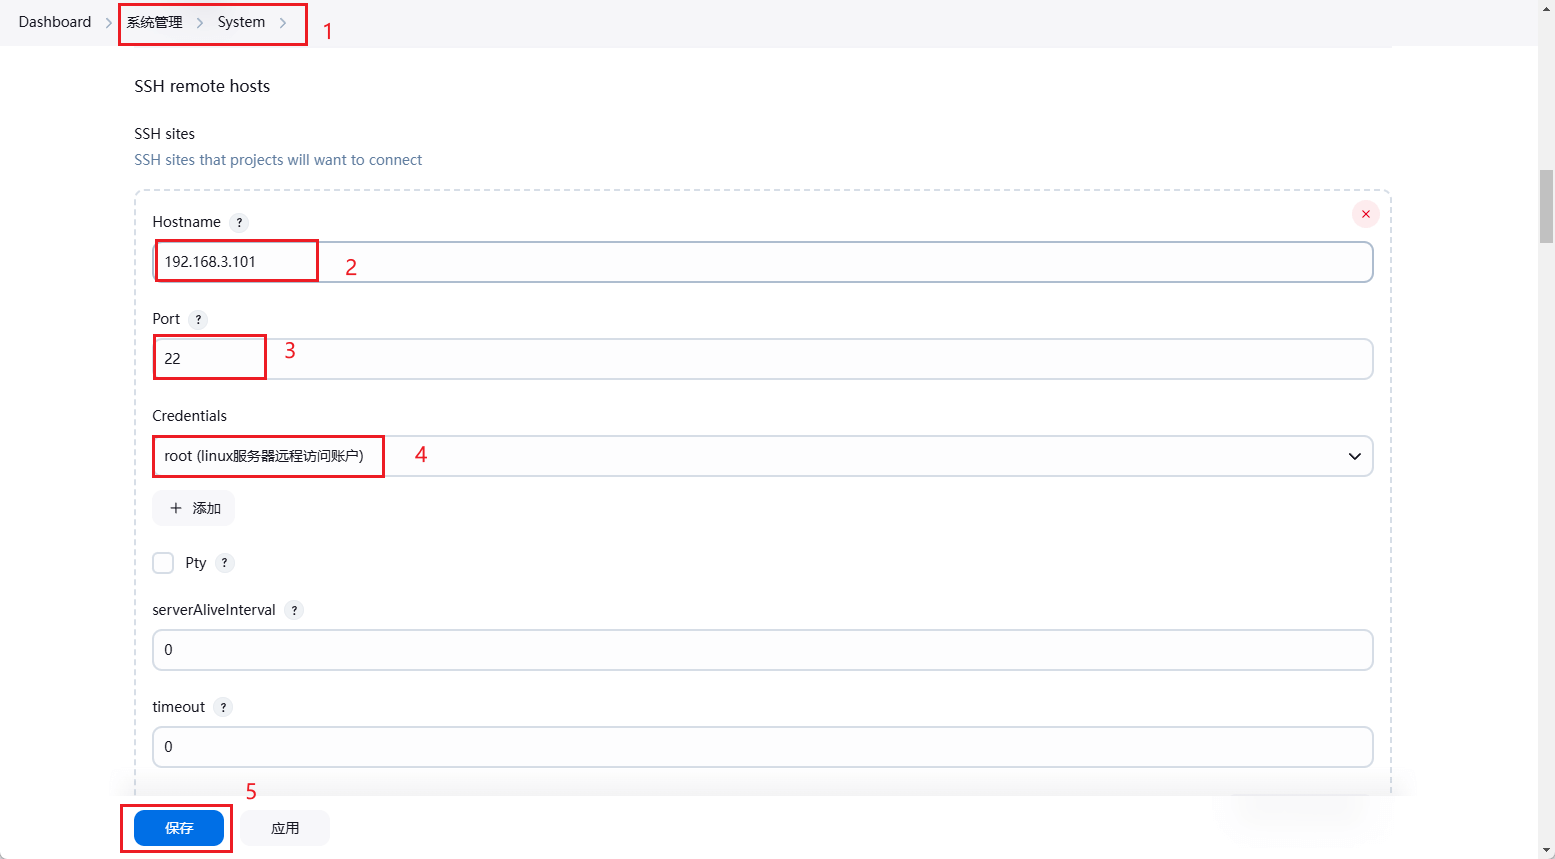Viewport: 1555px width, 859px height.
Task: Click the chevron after 系统管理 breadcrumb
Action: [x=200, y=23]
